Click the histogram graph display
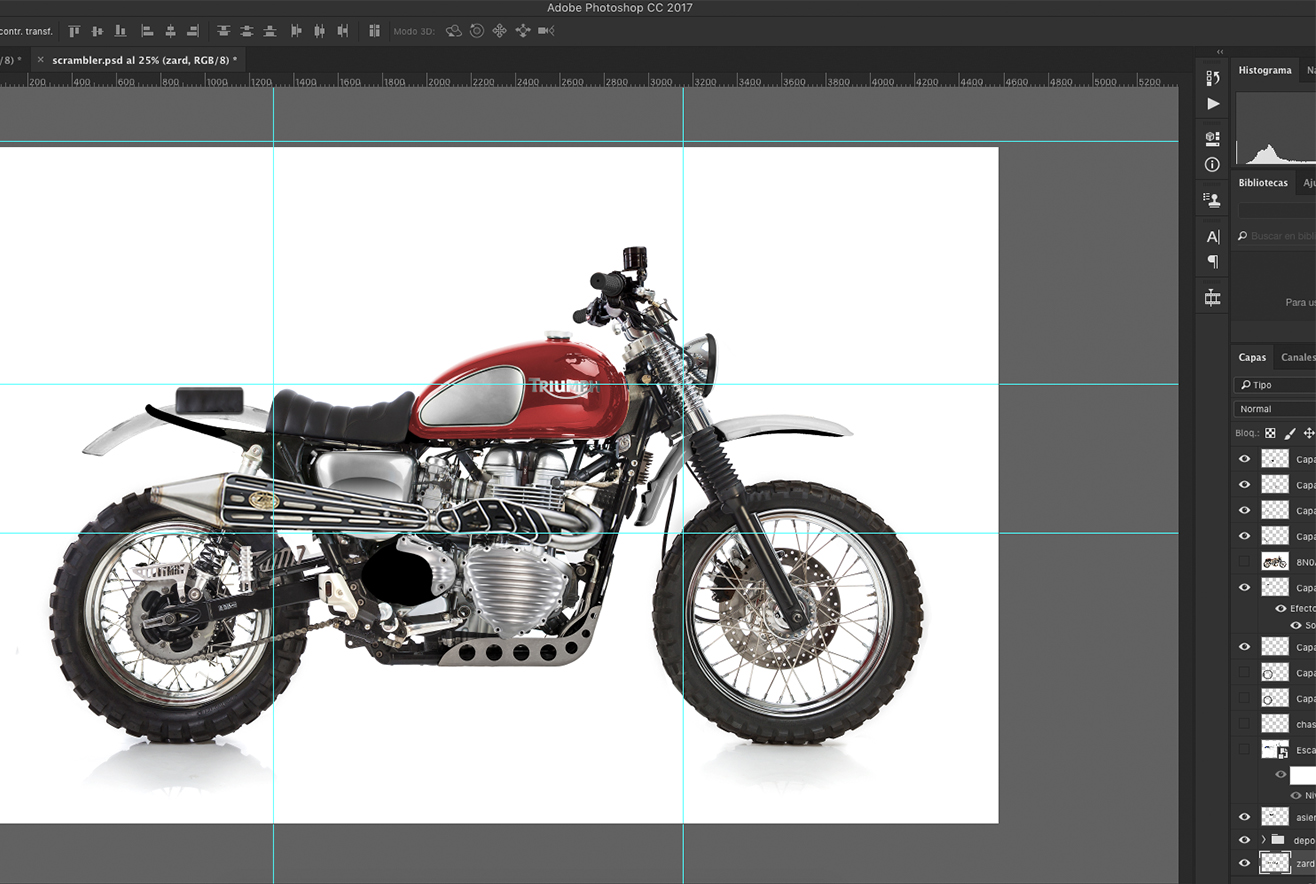 coord(1276,128)
